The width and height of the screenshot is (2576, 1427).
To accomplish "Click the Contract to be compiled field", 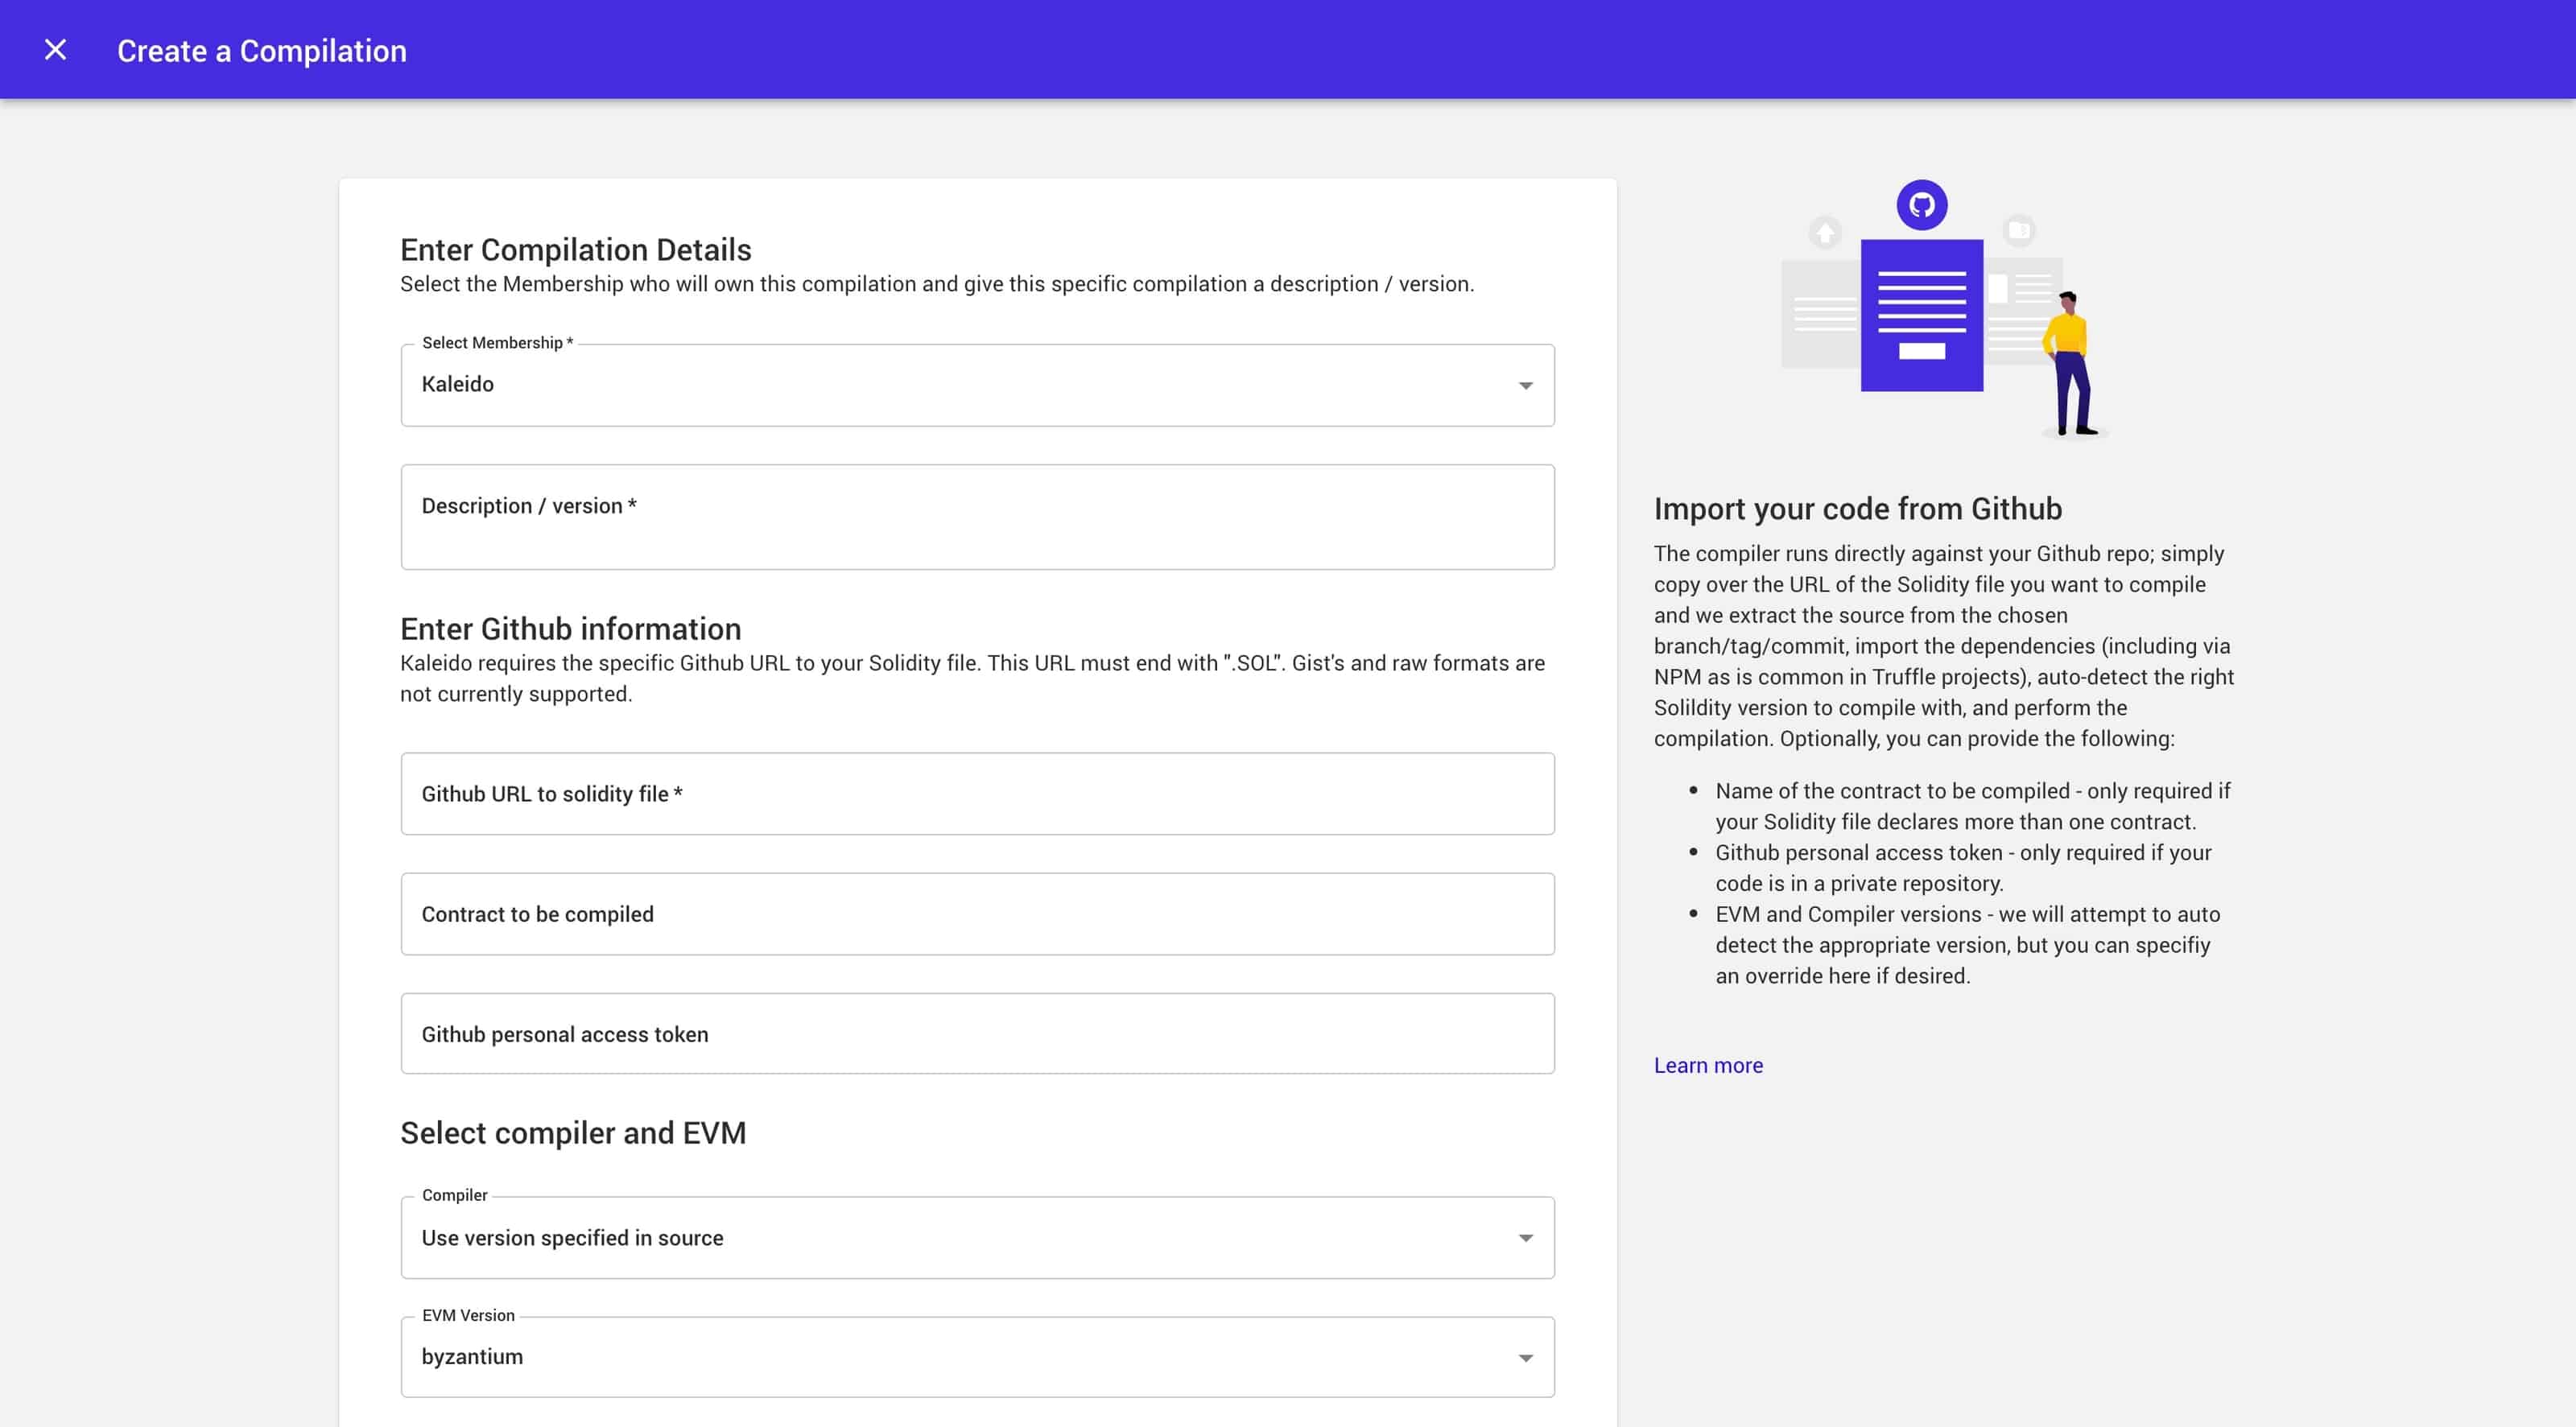I will pos(977,913).
